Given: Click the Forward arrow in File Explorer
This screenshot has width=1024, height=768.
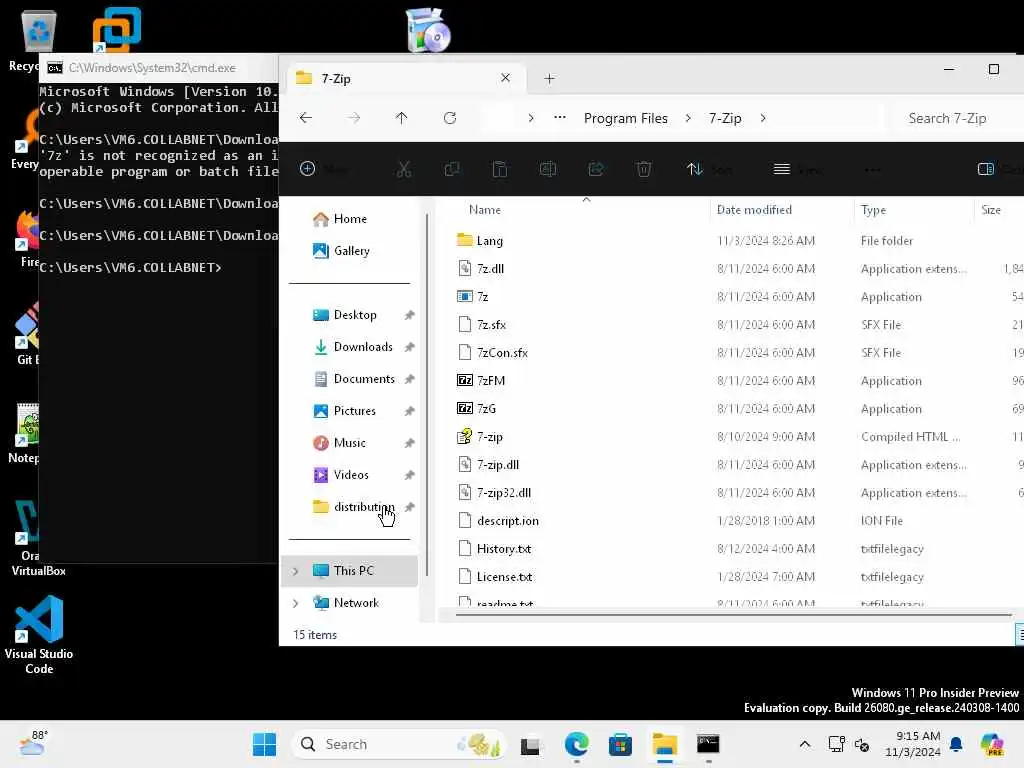Looking at the screenshot, I should (354, 118).
